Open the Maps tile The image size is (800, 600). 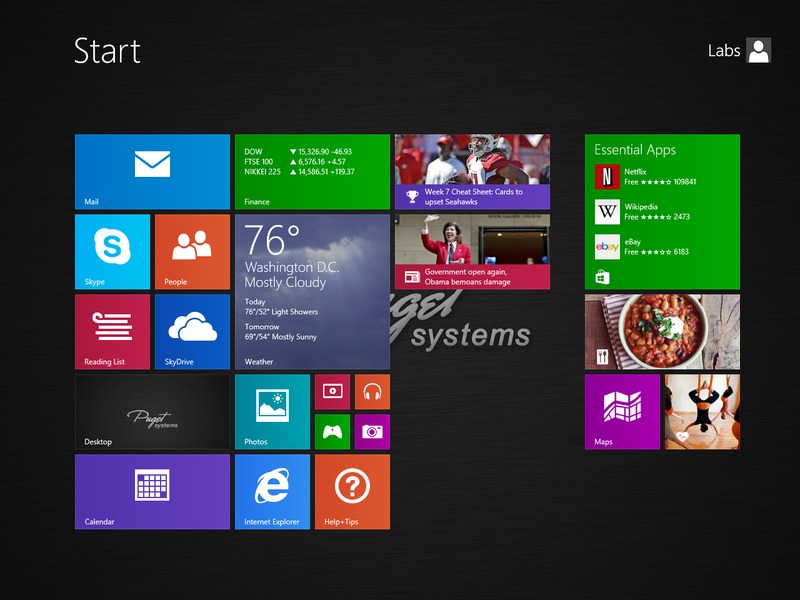click(622, 411)
